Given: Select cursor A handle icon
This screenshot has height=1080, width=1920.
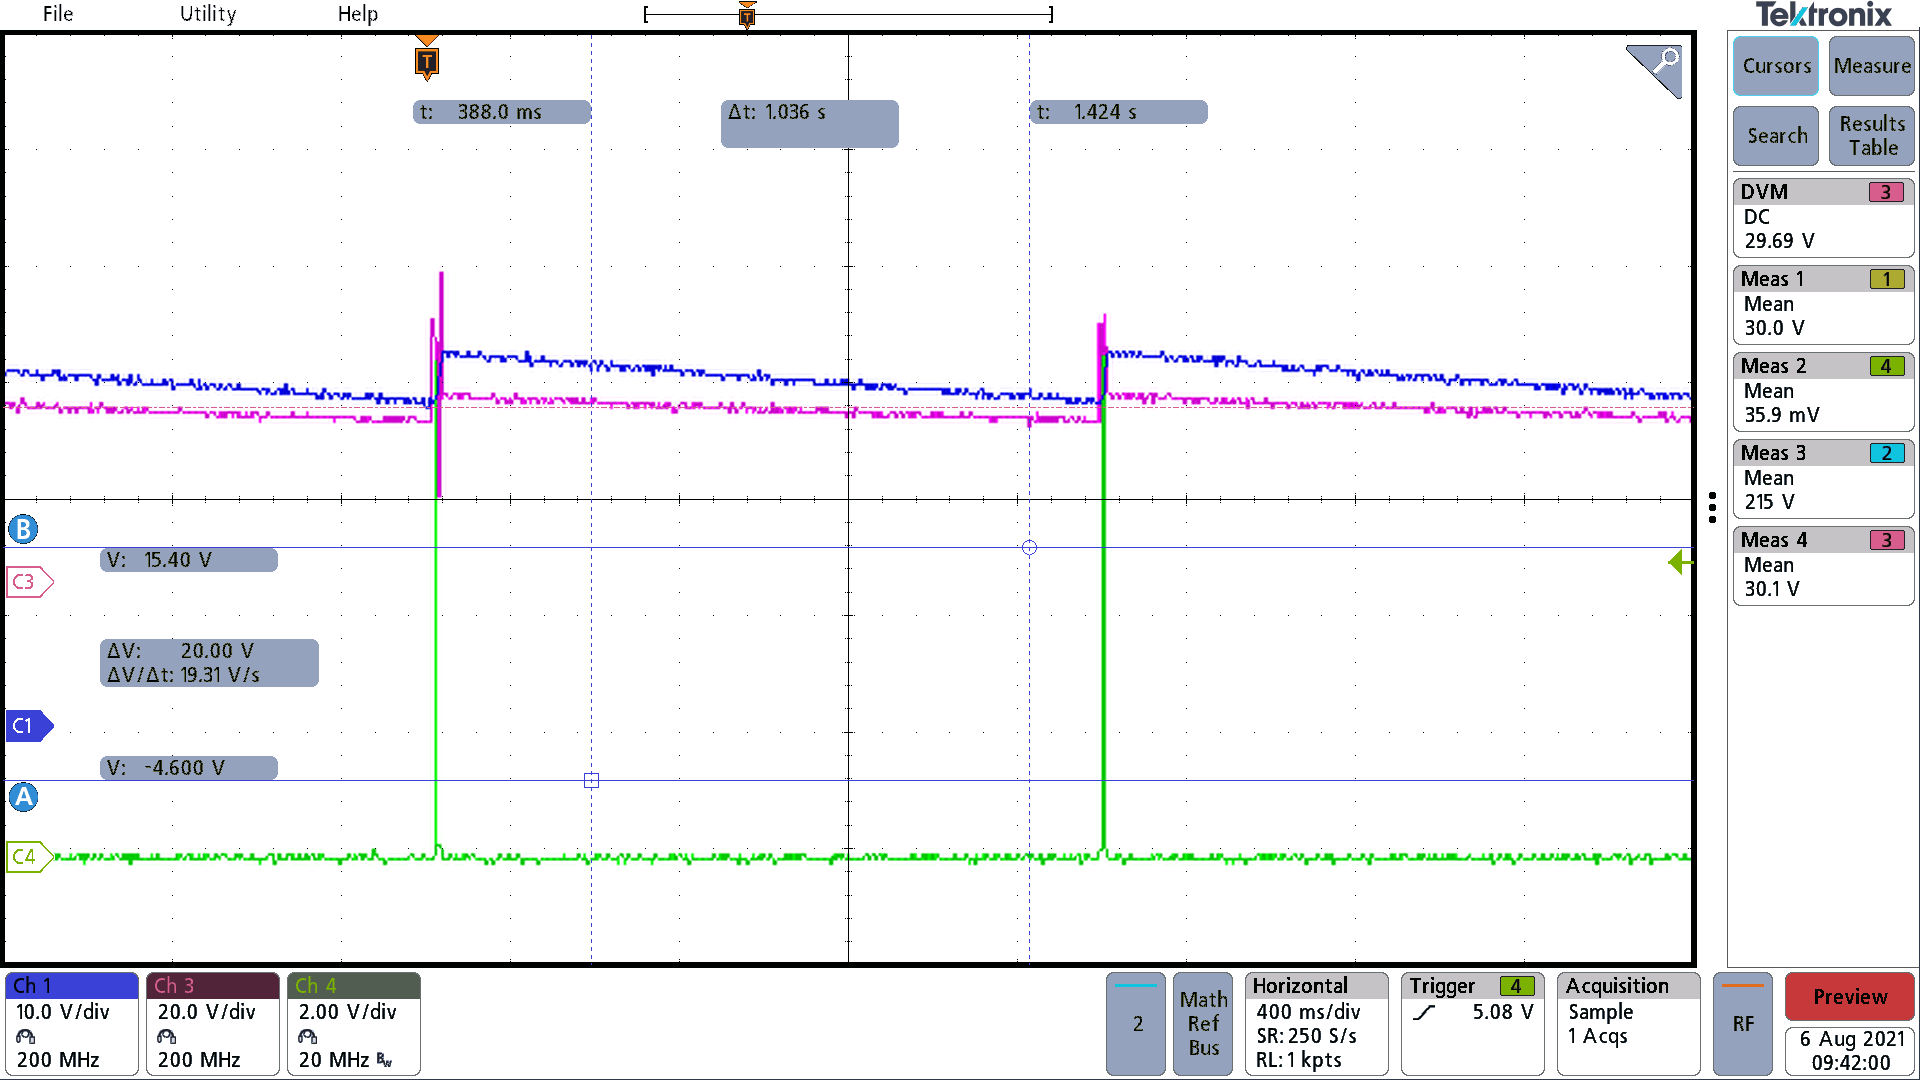Looking at the screenshot, I should point(24,797).
